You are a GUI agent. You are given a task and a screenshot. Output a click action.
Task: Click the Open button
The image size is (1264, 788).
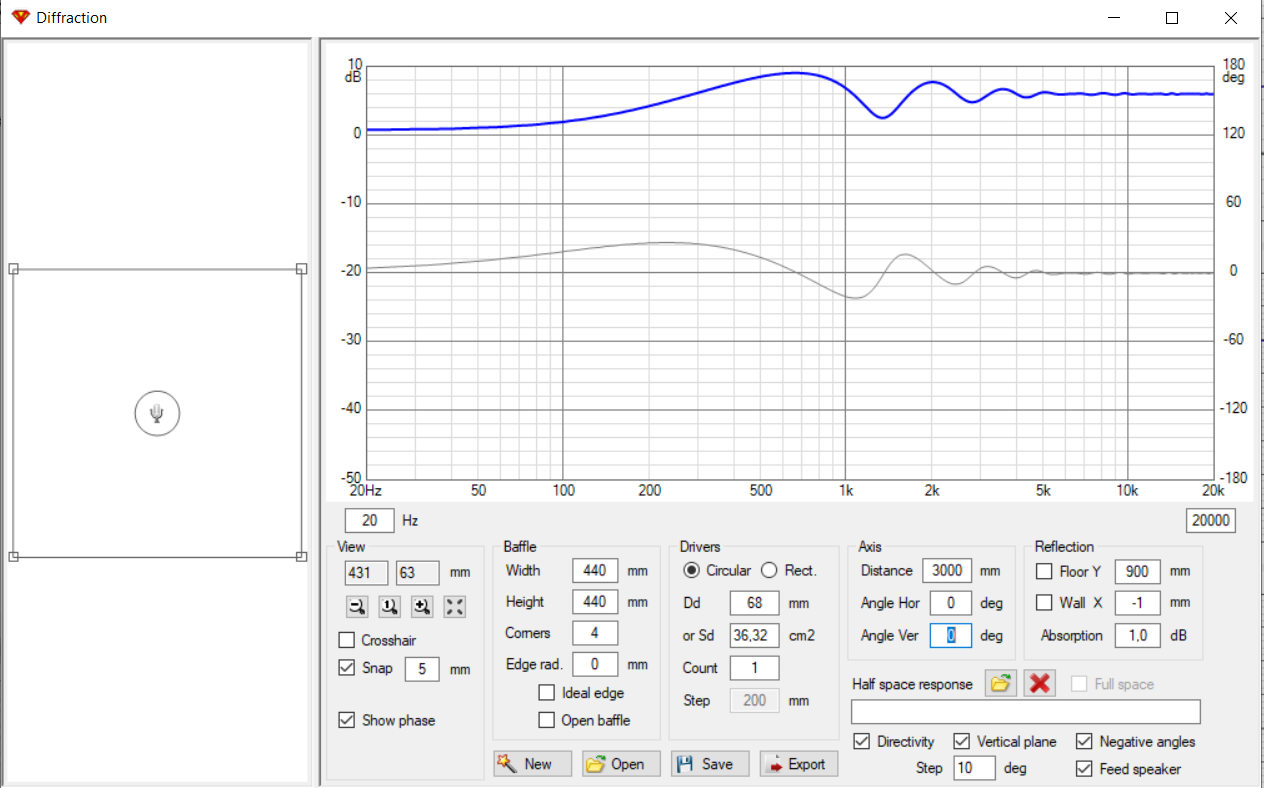click(621, 764)
